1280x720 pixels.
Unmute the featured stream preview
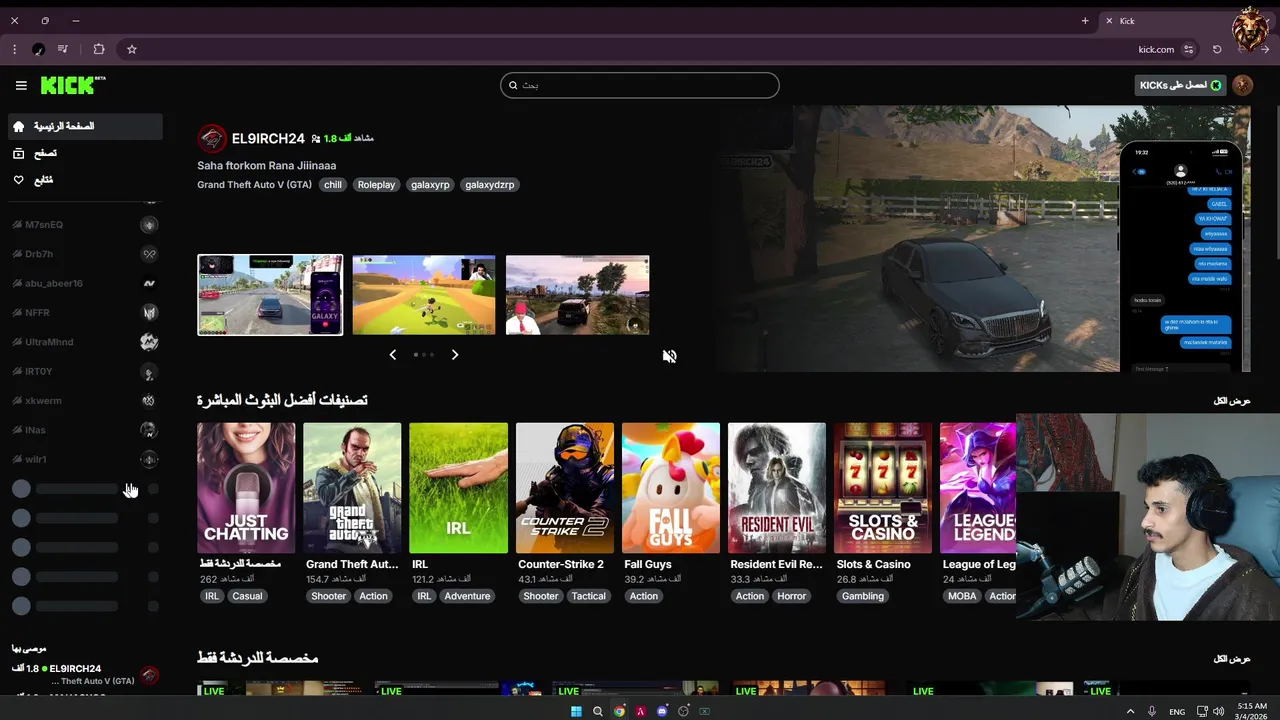tap(669, 356)
